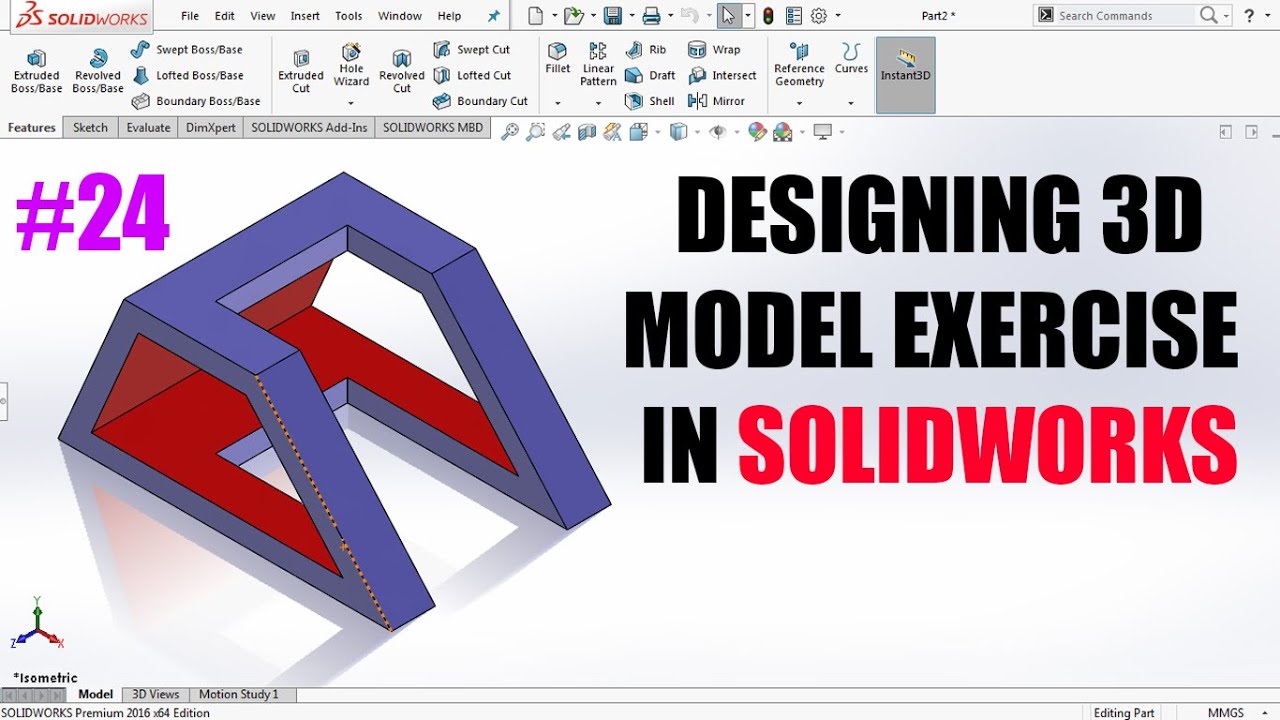Open the SOLIDWORKS Add-Ins tab
This screenshot has height=720, width=1280.
pos(309,128)
